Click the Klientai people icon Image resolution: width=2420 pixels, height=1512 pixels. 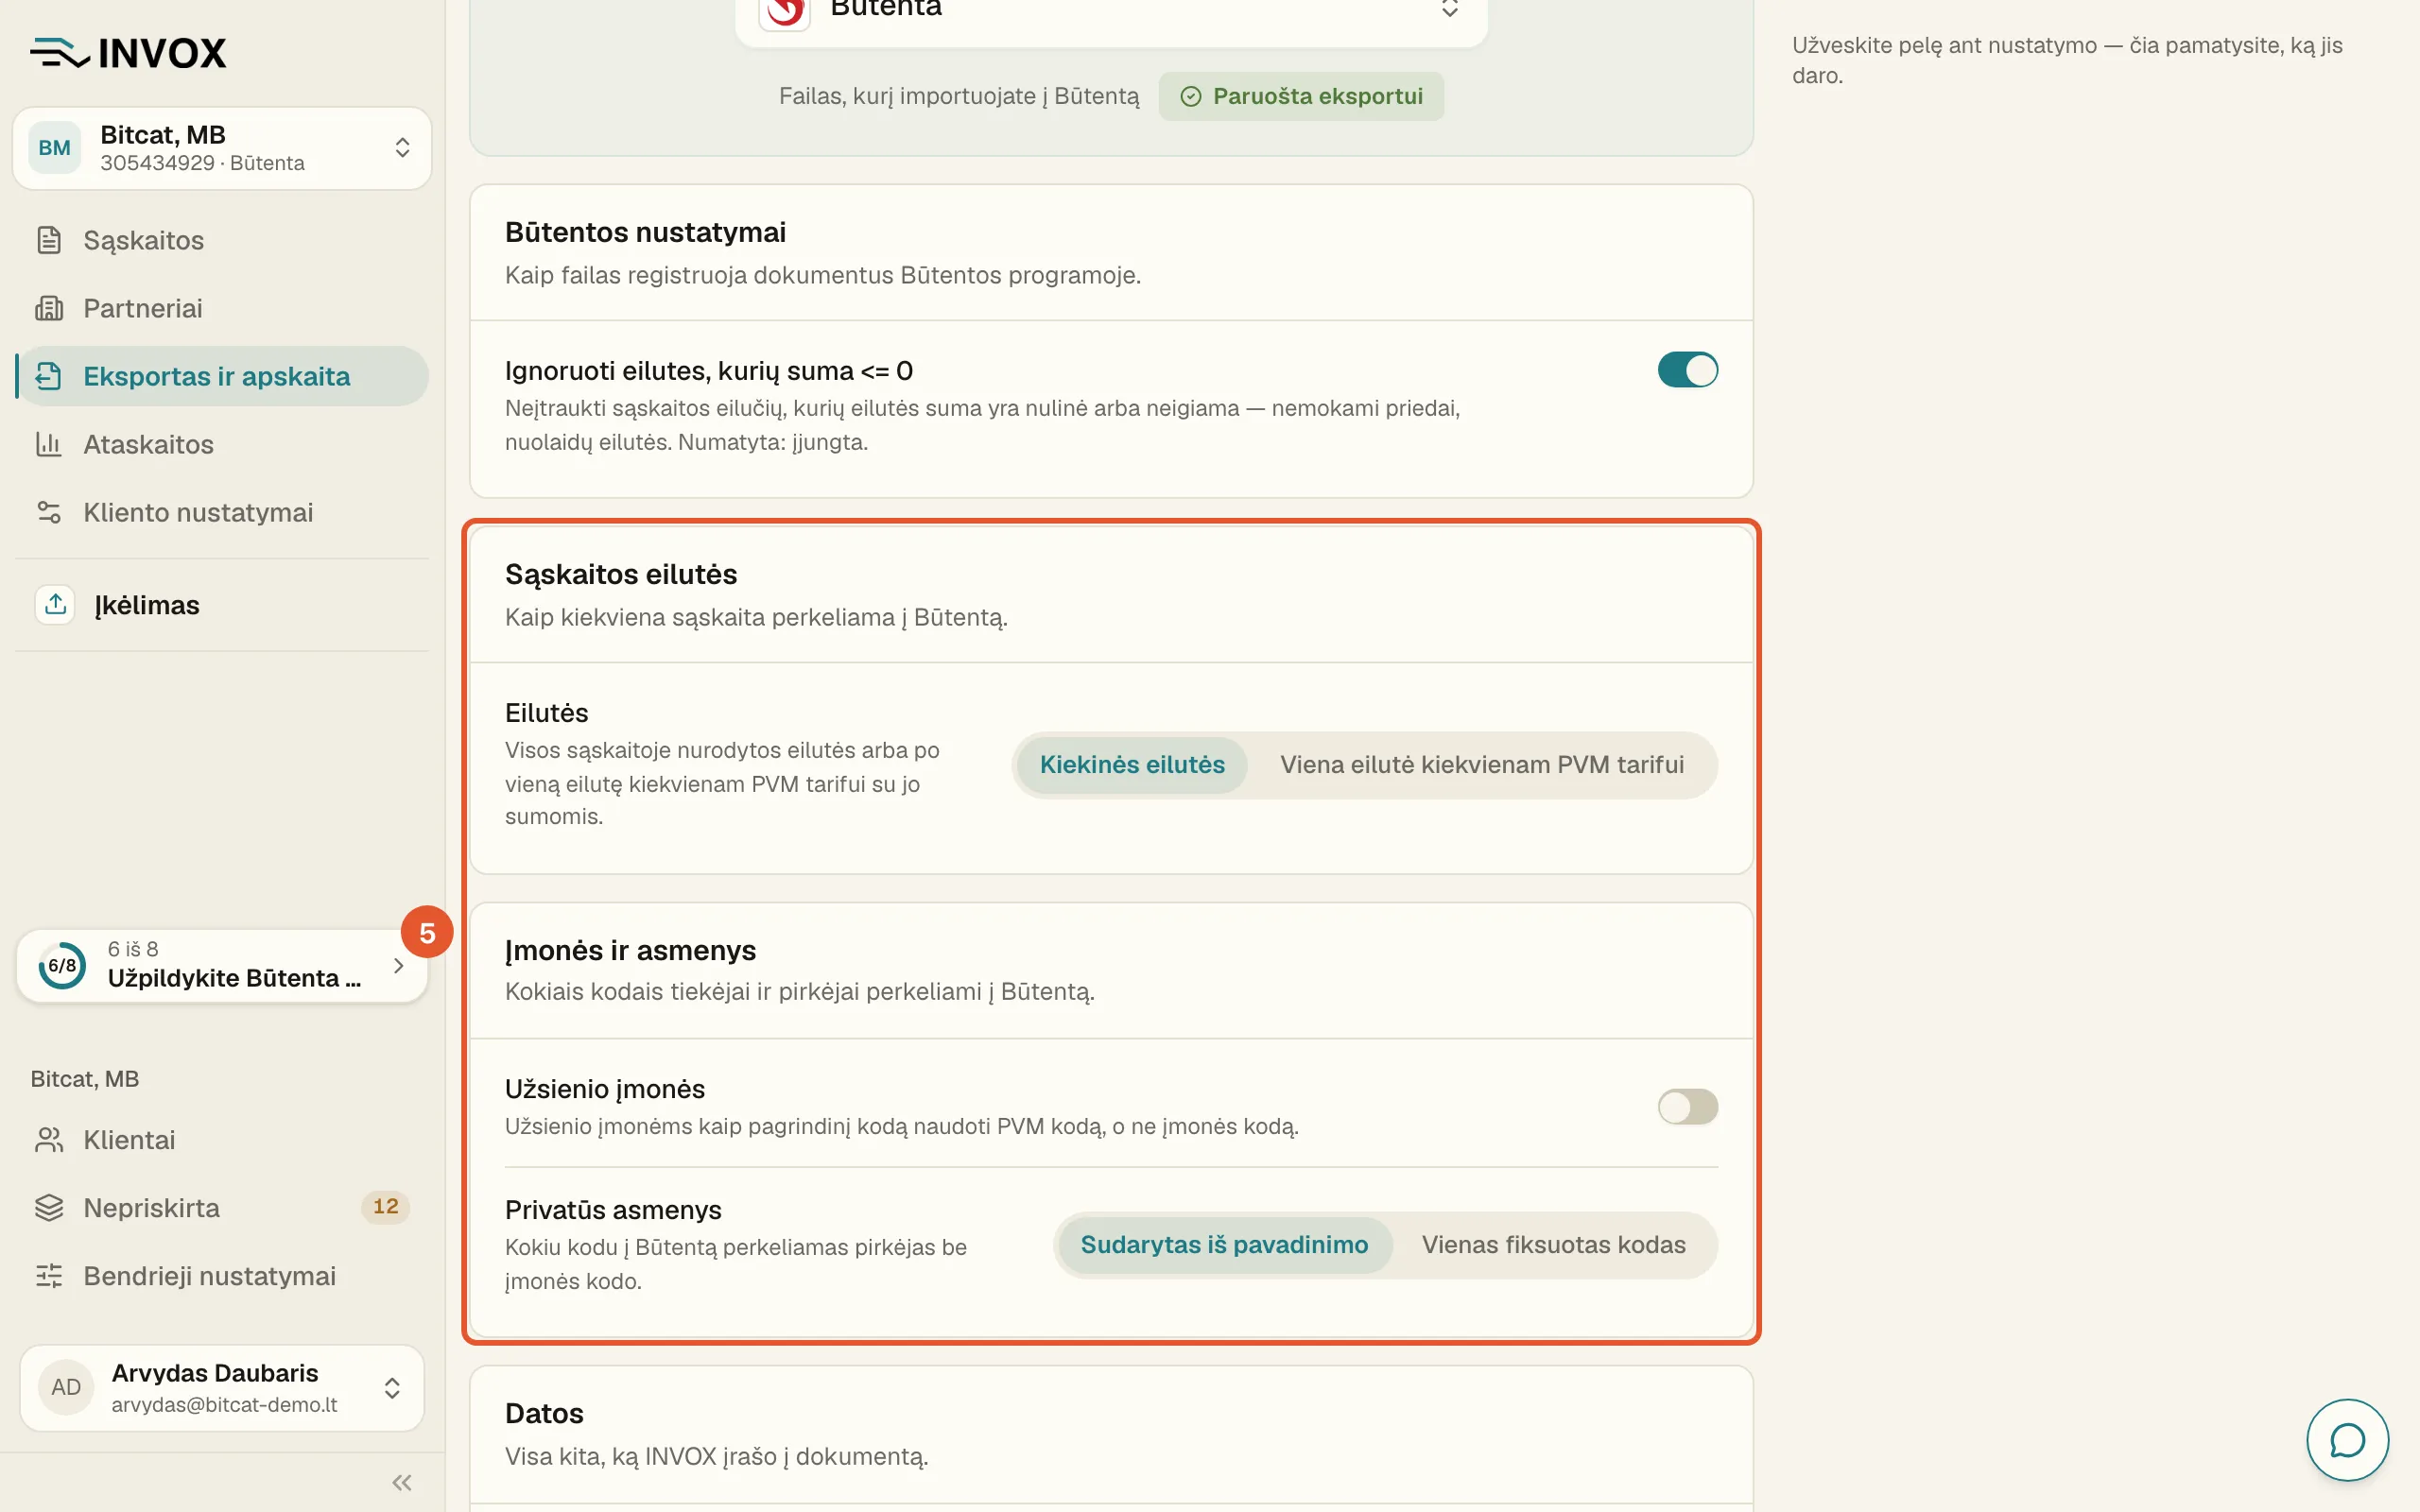click(49, 1140)
